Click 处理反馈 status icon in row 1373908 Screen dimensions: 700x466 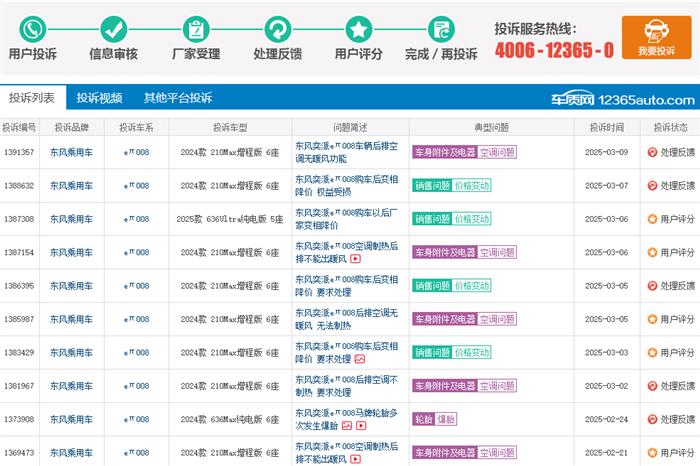point(652,419)
